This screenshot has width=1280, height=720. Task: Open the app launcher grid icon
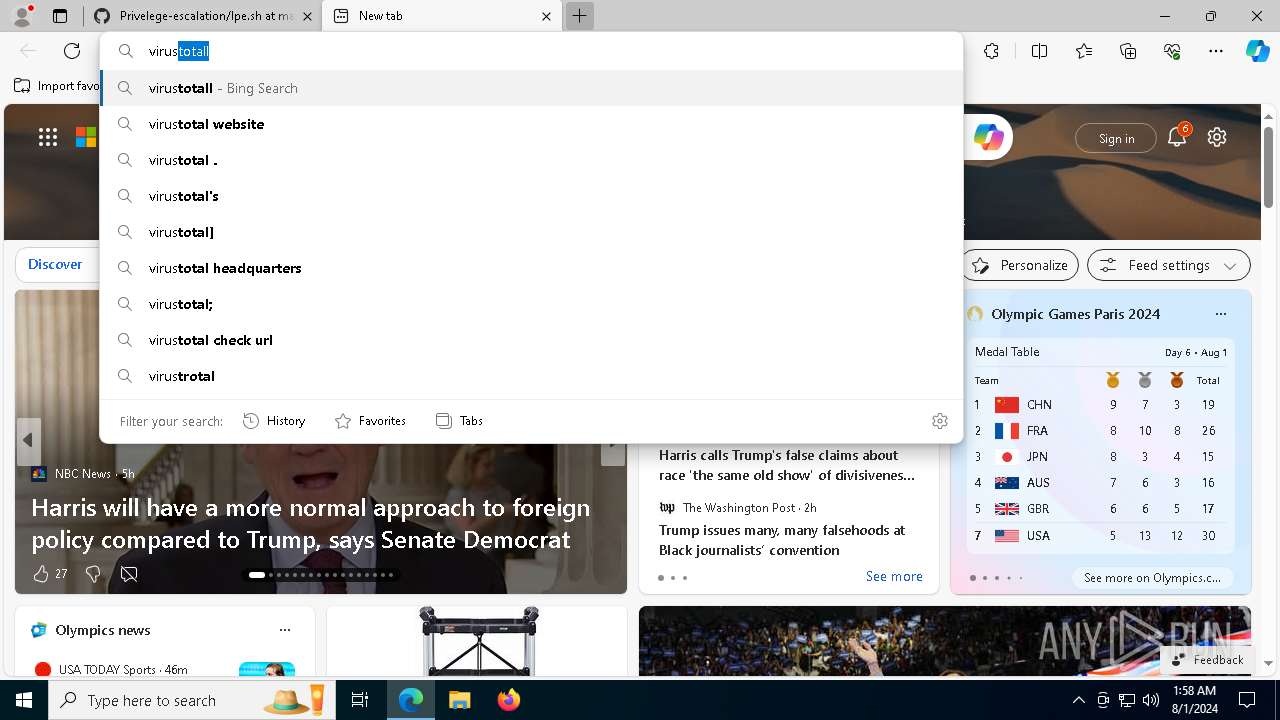point(48,138)
